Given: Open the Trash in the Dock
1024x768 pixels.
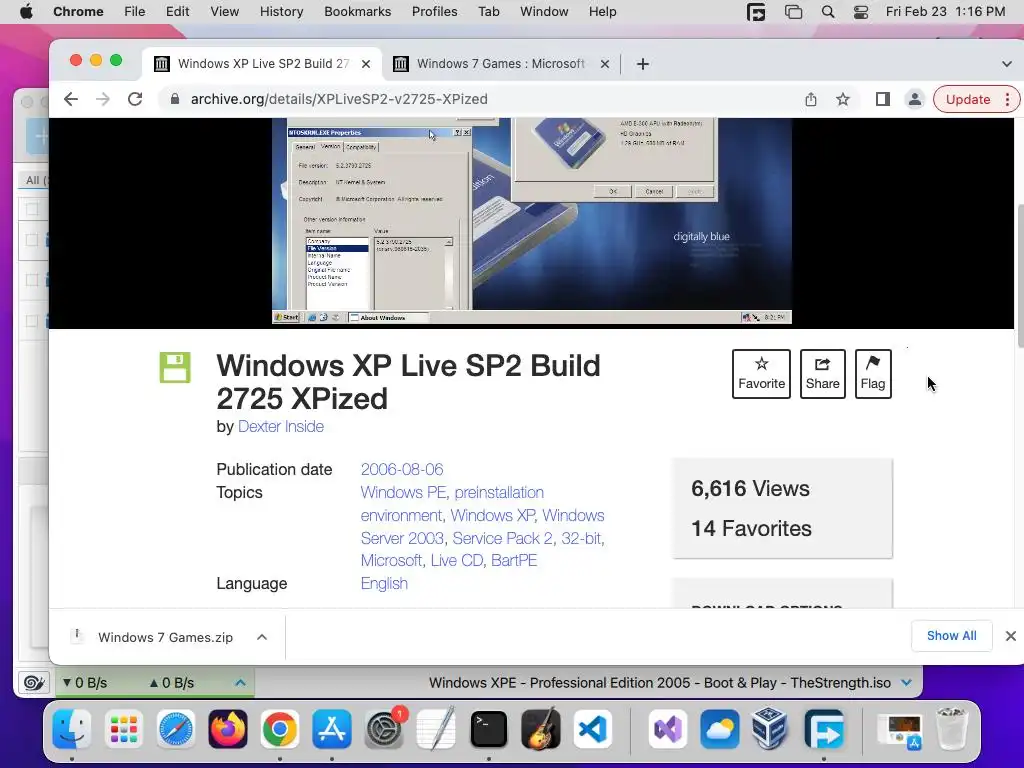Looking at the screenshot, I should coord(952,729).
